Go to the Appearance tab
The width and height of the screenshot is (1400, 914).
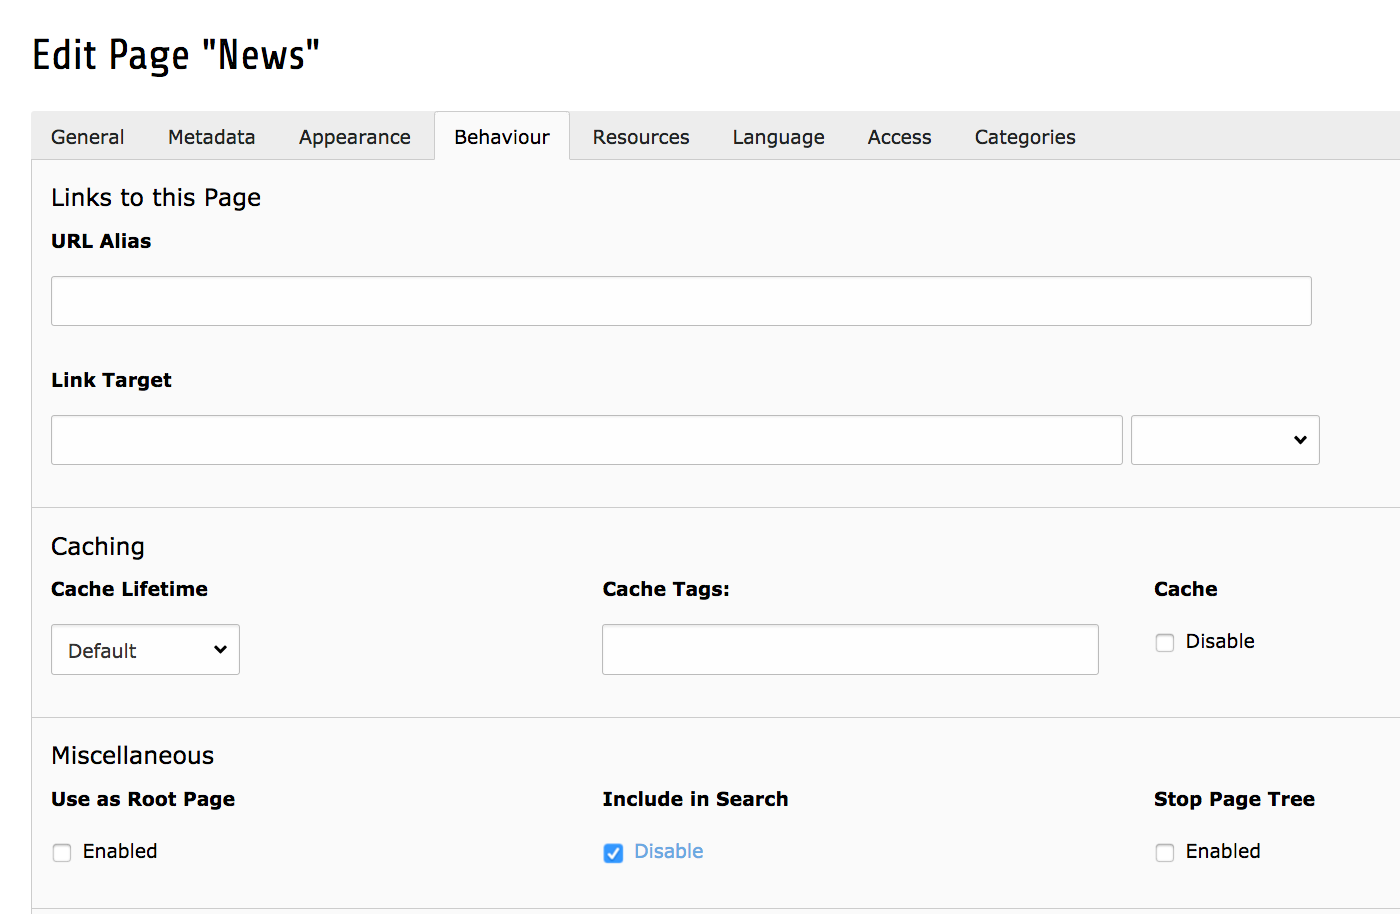354,137
